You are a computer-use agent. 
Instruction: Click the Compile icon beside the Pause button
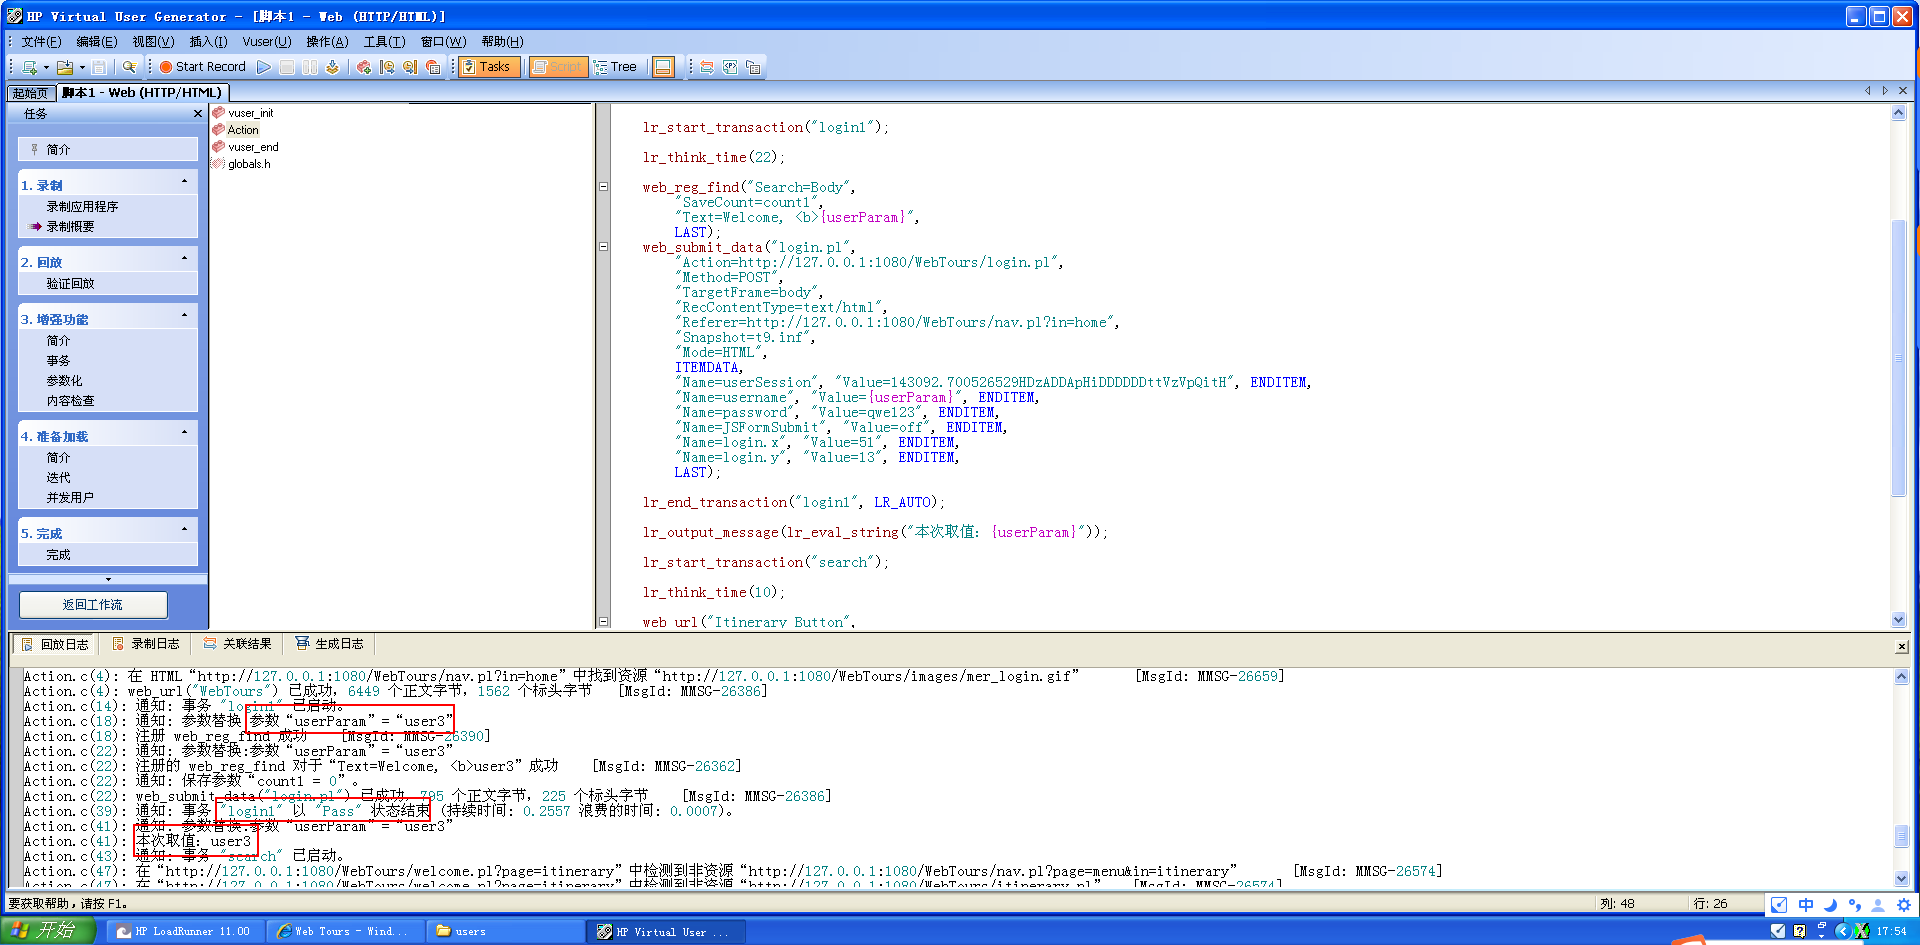pyautogui.click(x=333, y=67)
